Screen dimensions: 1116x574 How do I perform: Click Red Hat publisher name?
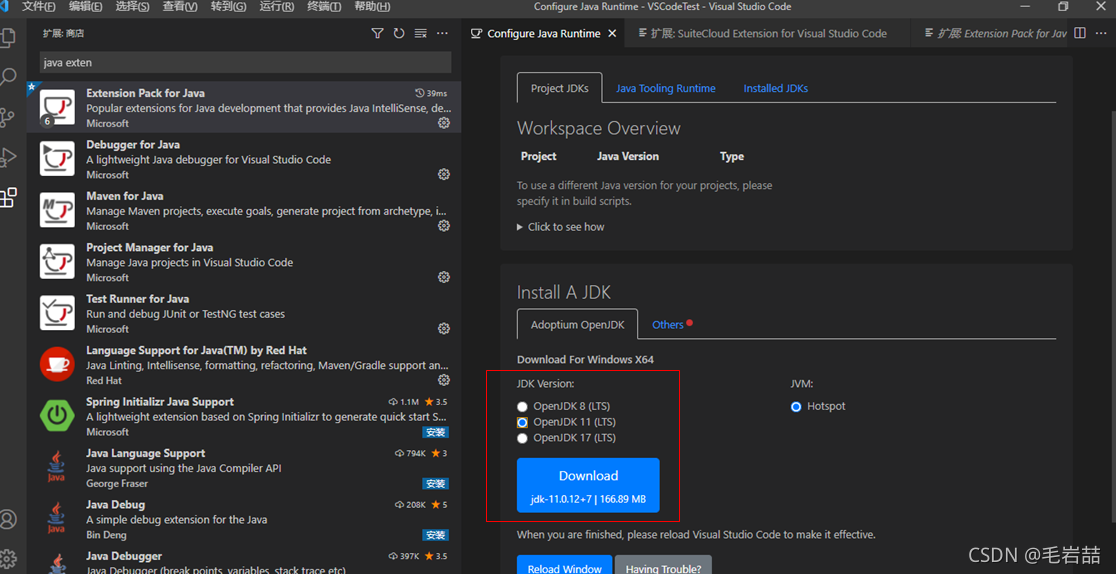104,380
